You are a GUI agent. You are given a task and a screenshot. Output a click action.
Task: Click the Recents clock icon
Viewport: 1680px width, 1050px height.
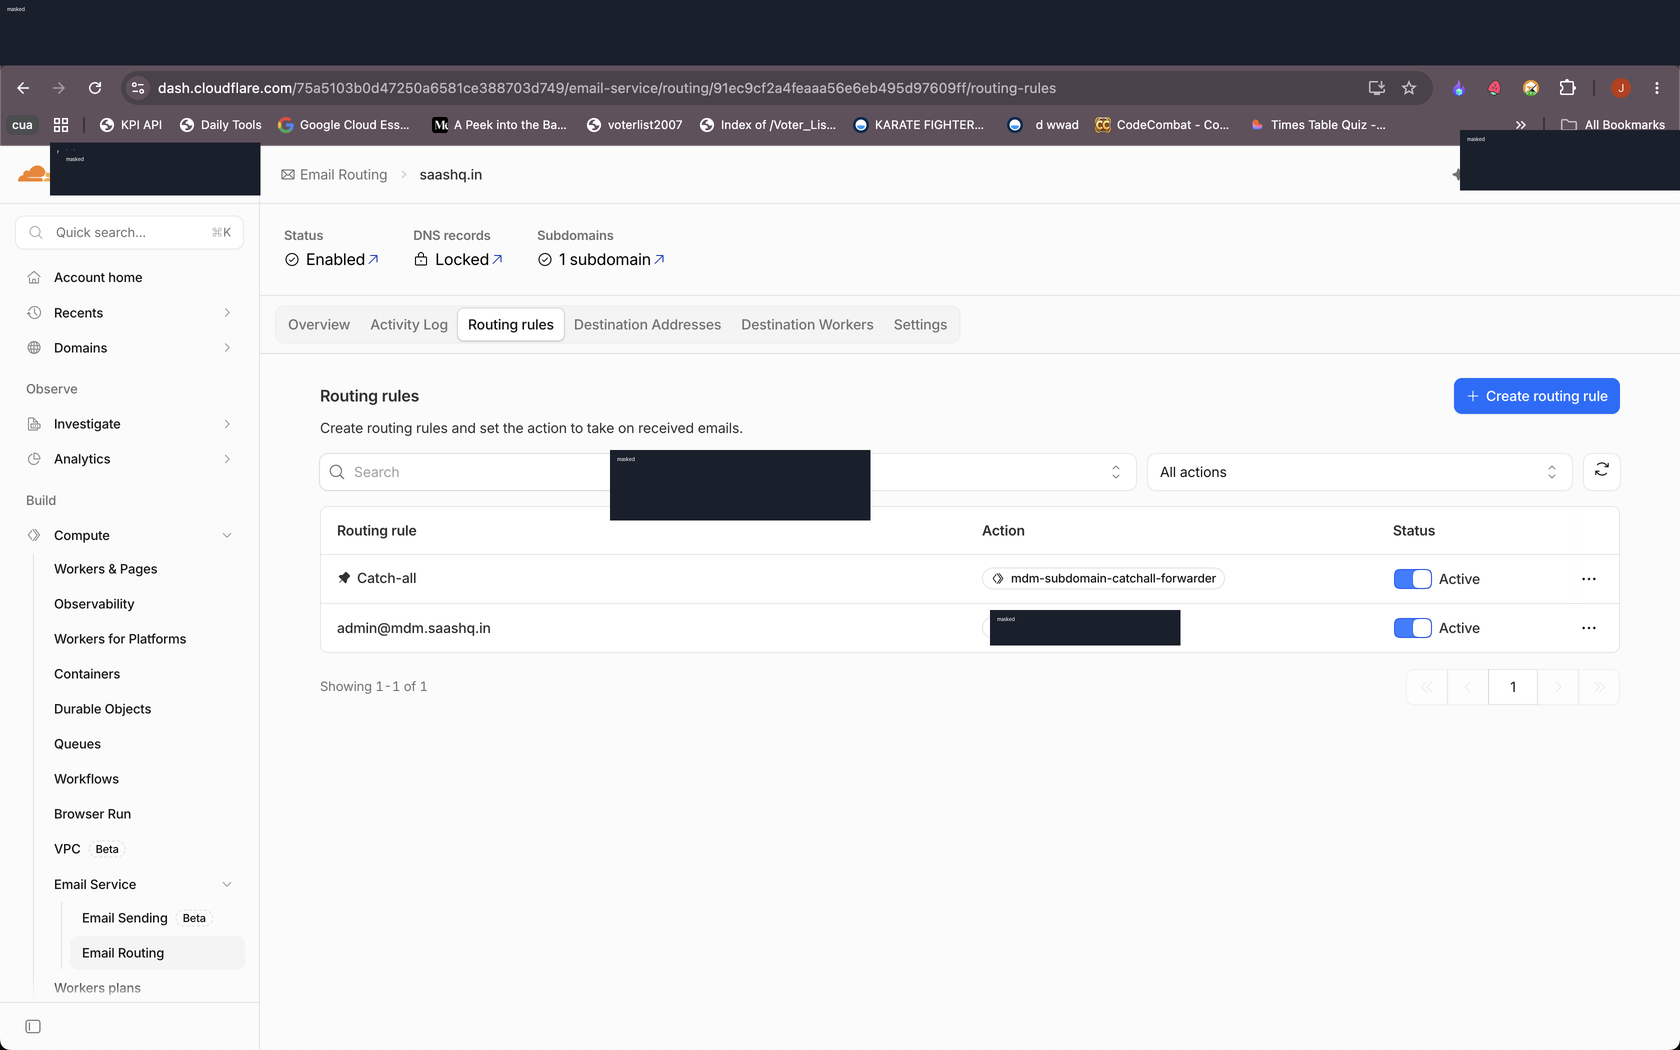pos(34,313)
